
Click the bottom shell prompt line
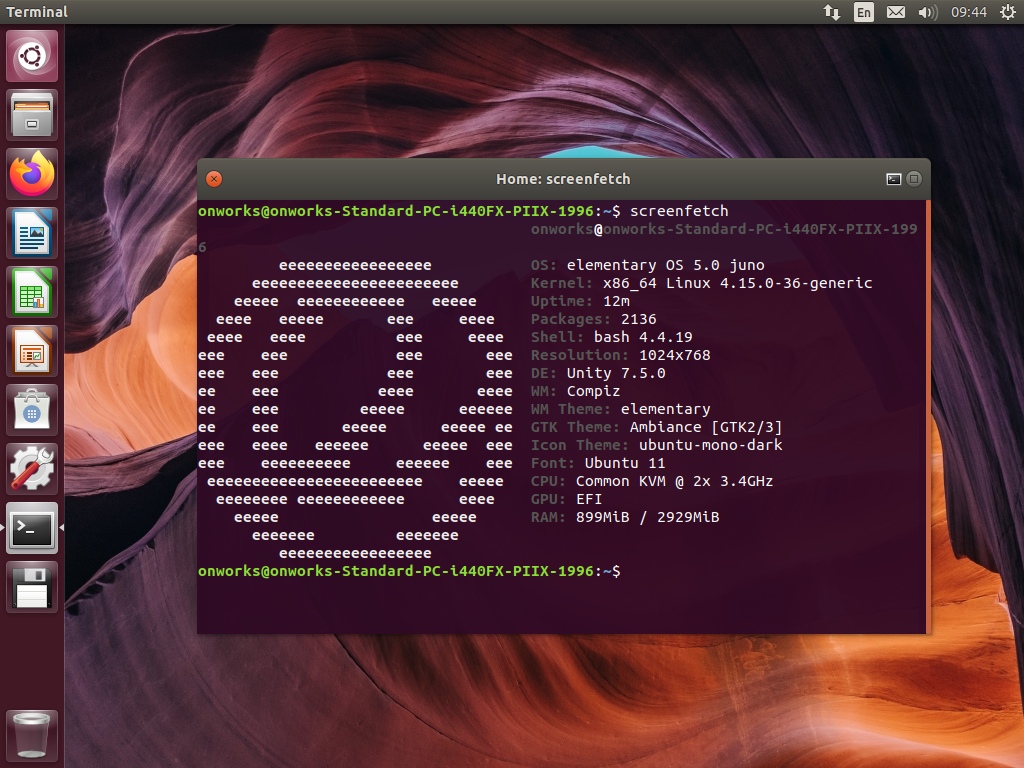409,571
